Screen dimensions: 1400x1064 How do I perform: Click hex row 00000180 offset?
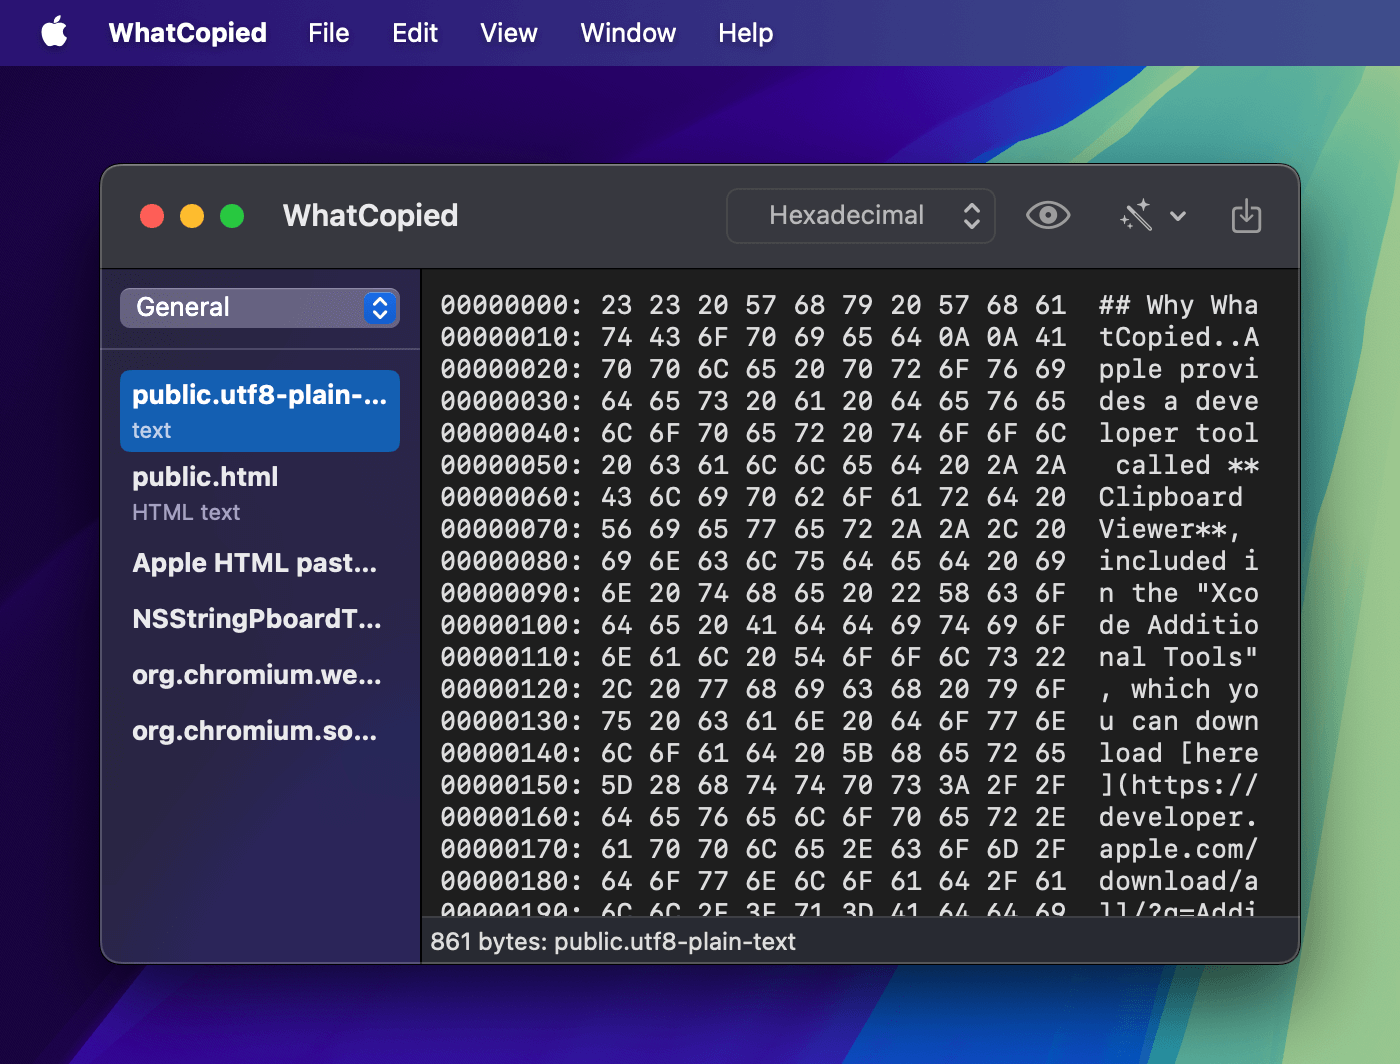(x=511, y=881)
